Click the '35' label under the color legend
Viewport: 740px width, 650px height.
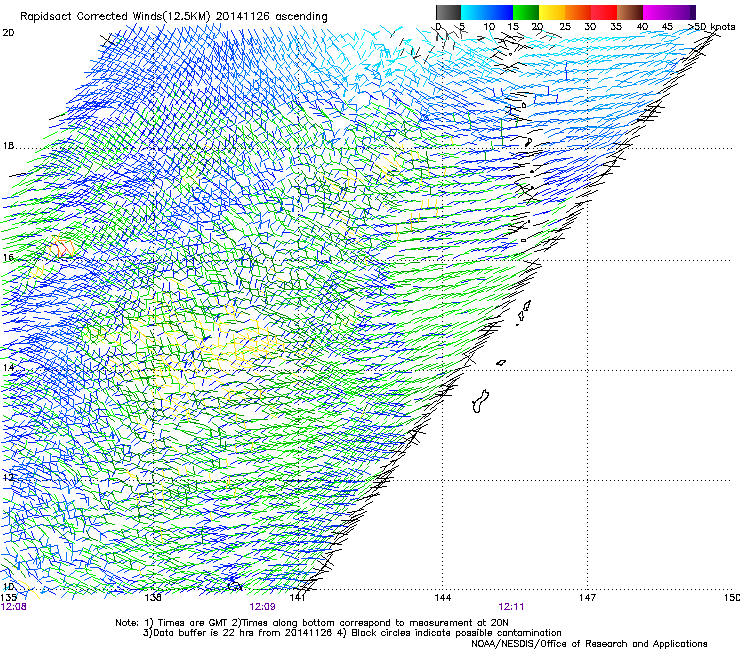(x=616, y=26)
